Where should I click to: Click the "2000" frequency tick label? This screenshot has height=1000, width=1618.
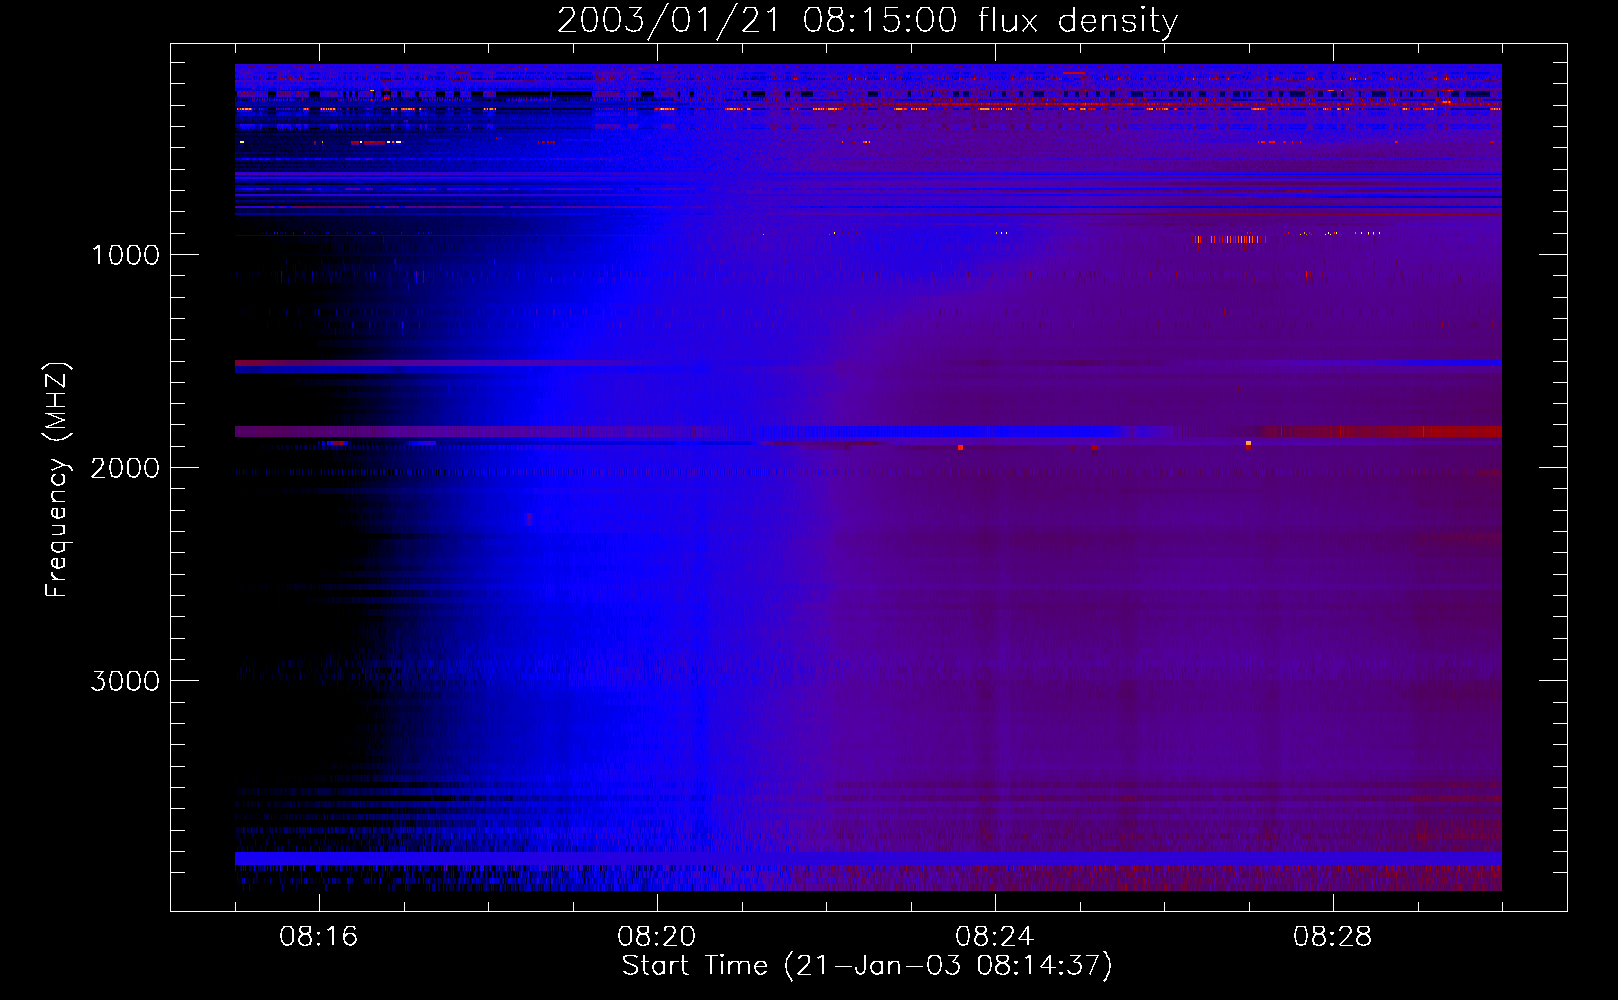(x=125, y=468)
